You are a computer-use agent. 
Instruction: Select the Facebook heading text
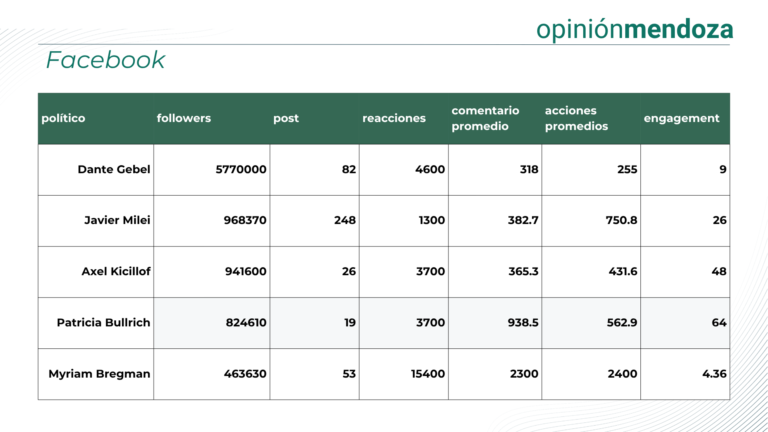coord(105,60)
